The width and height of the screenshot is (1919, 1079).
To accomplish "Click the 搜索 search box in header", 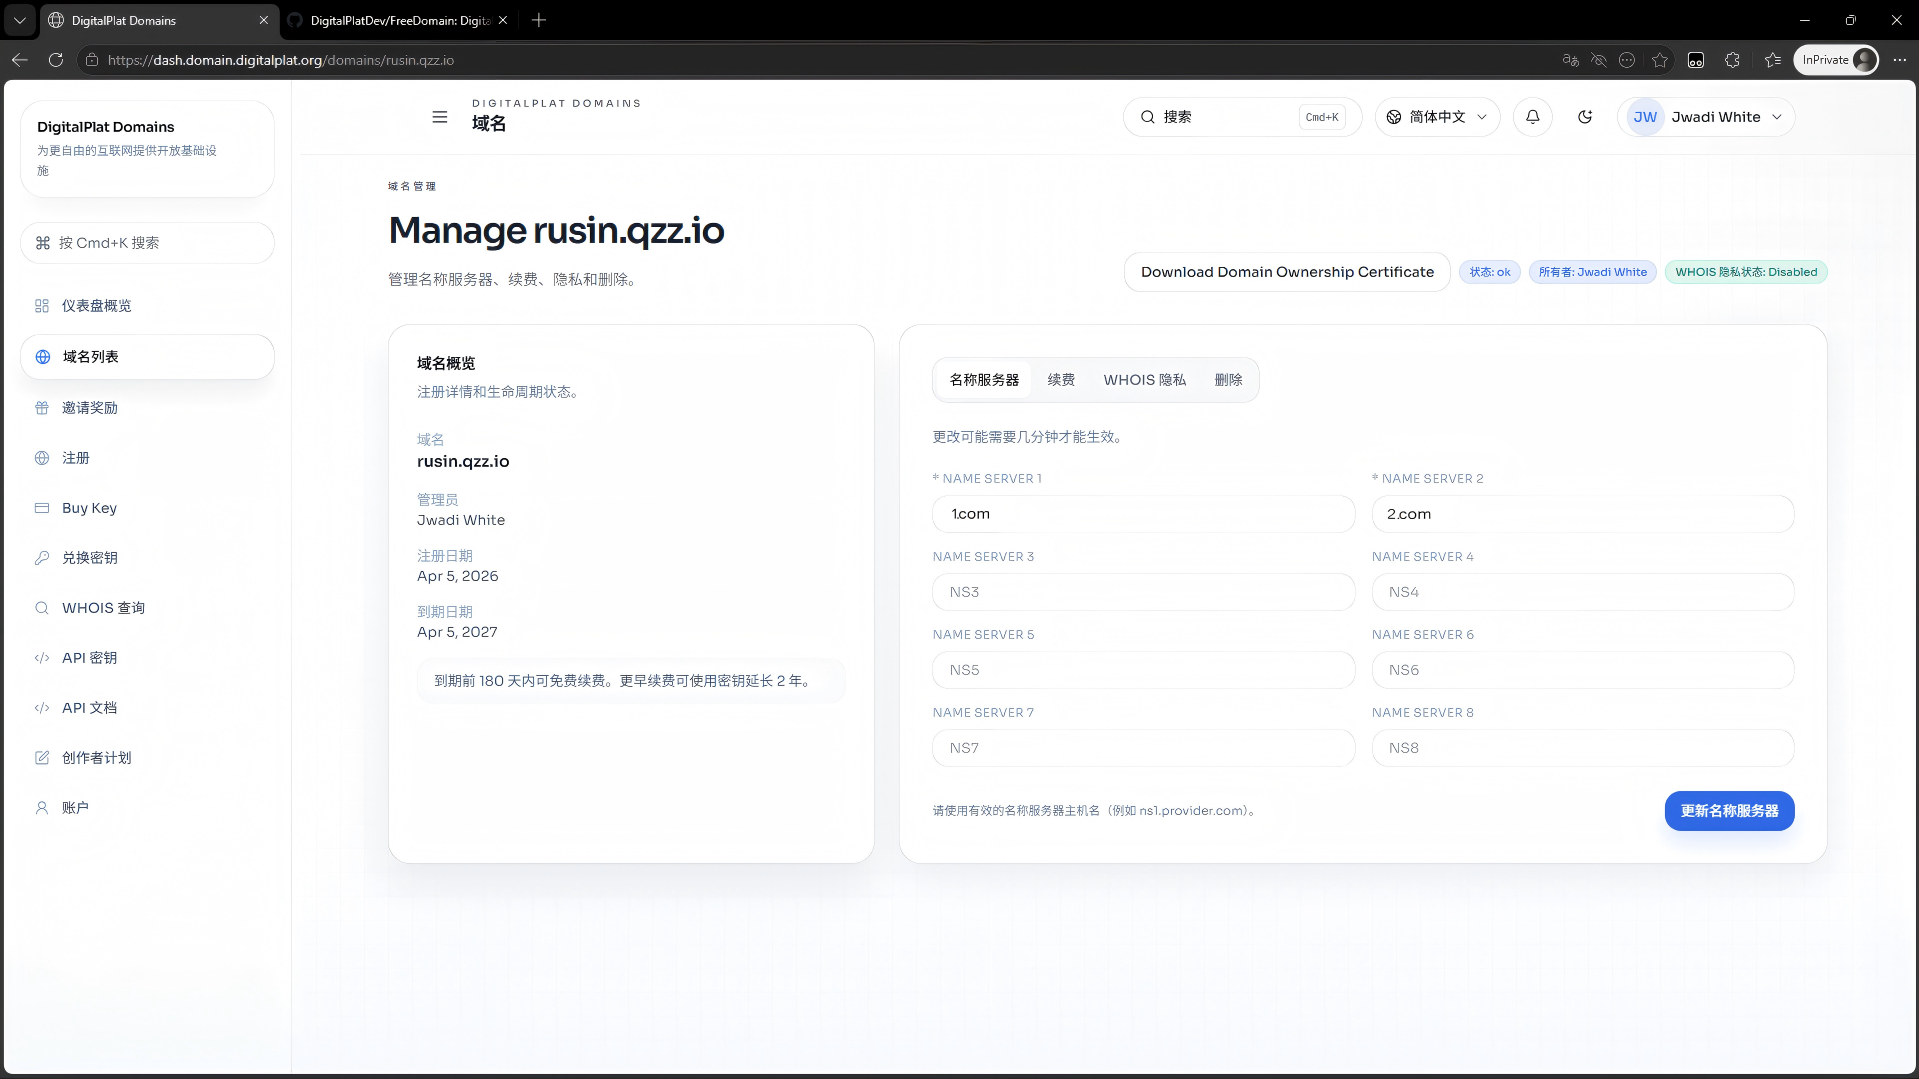I will point(1228,117).
